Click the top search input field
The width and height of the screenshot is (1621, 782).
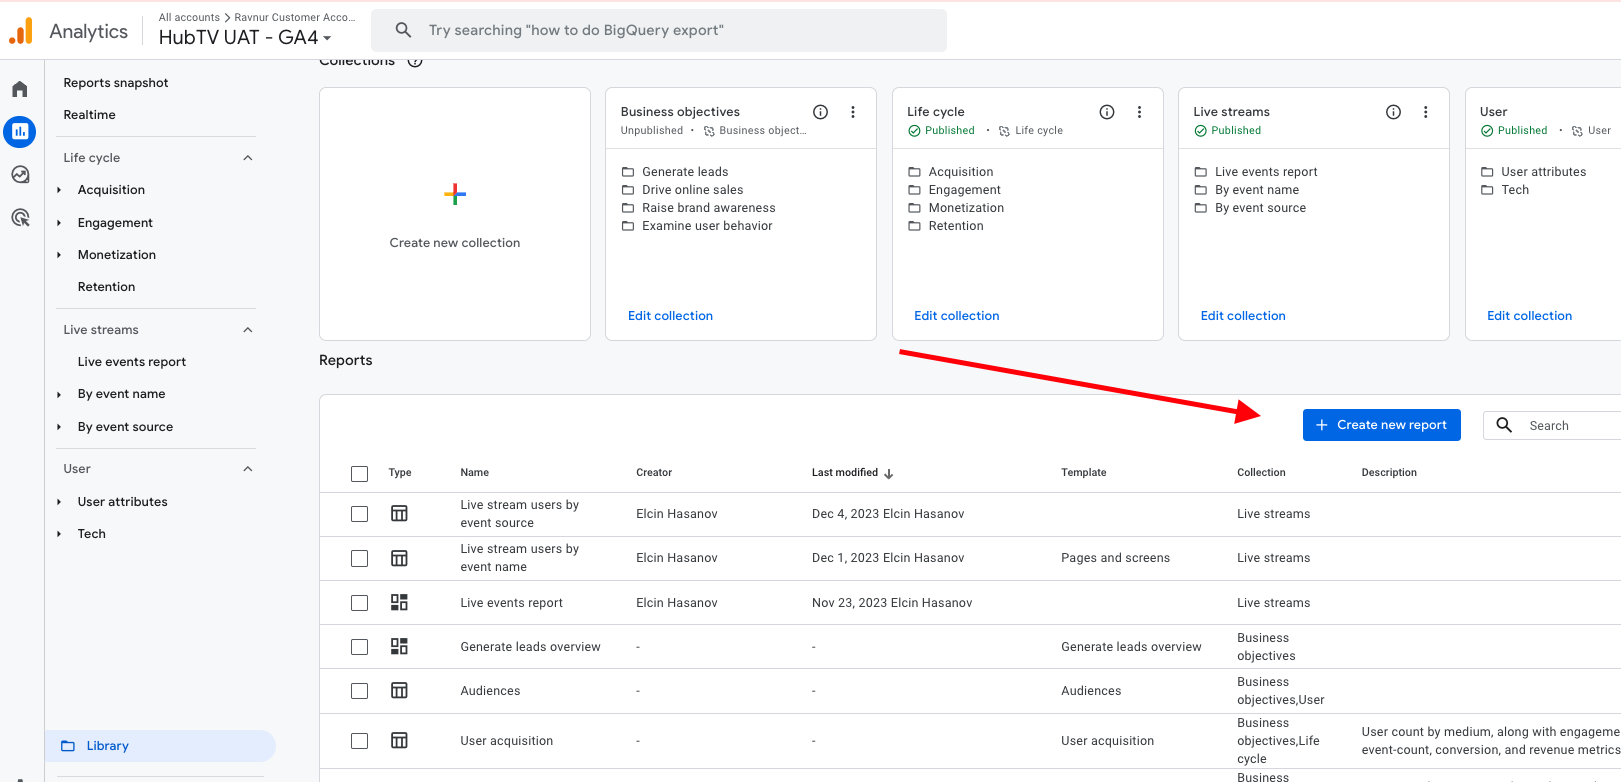click(659, 30)
